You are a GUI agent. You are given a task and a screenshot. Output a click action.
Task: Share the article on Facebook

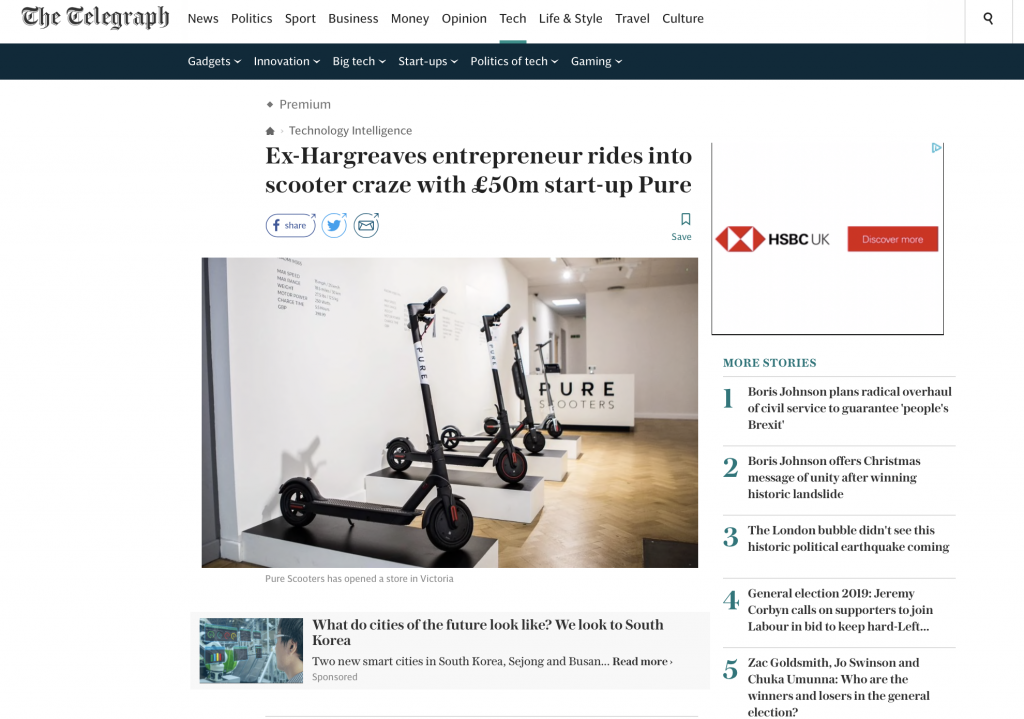291,225
